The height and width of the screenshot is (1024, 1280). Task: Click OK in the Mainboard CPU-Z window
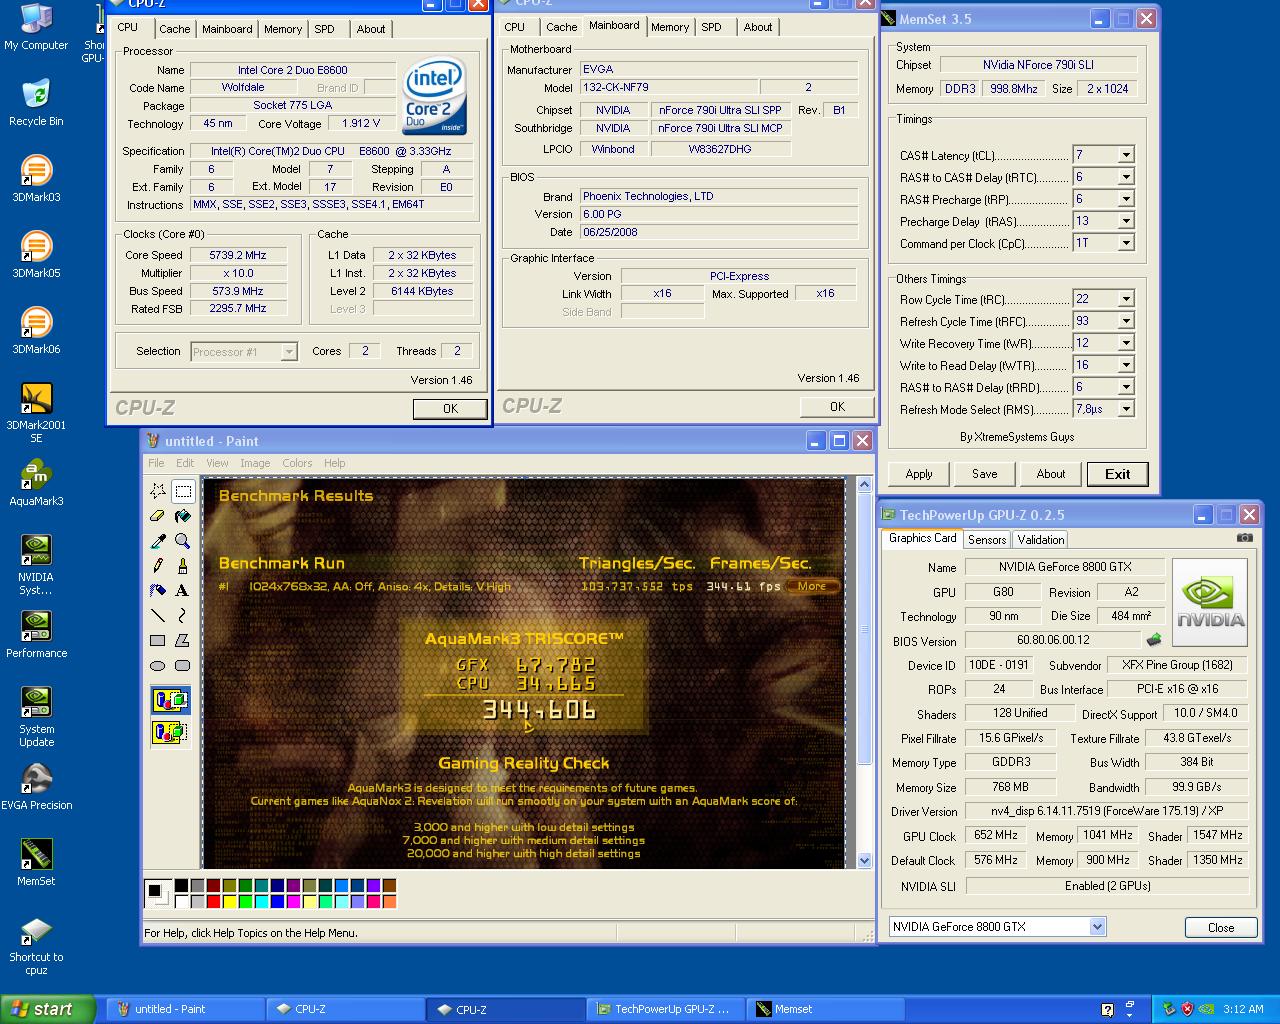(x=837, y=406)
